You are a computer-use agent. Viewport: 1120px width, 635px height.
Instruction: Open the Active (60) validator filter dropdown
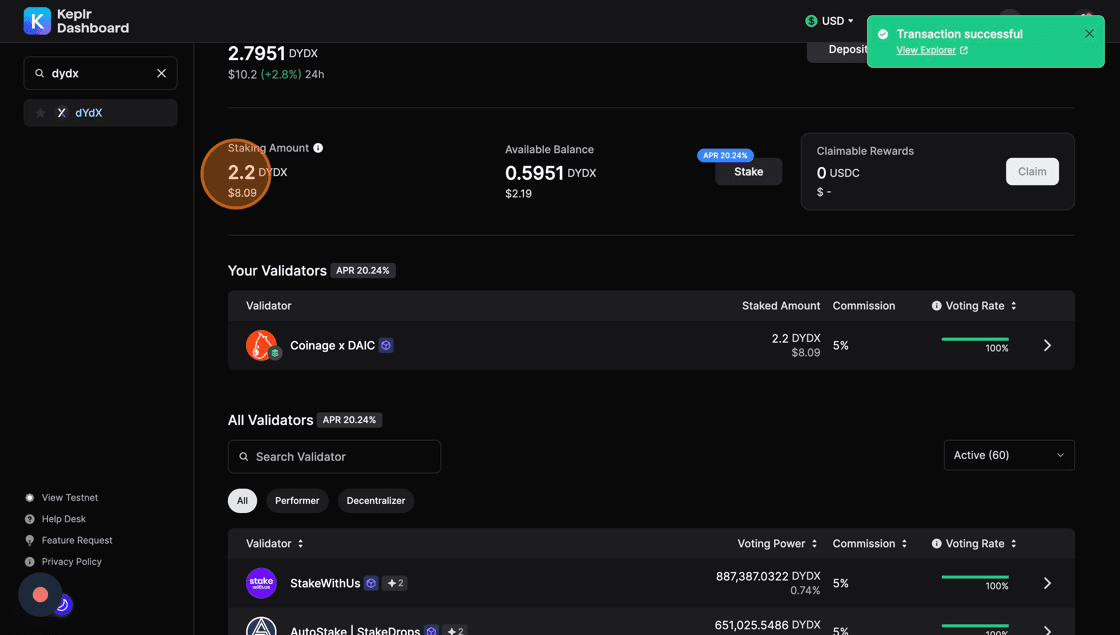pyautogui.click(x=1008, y=455)
